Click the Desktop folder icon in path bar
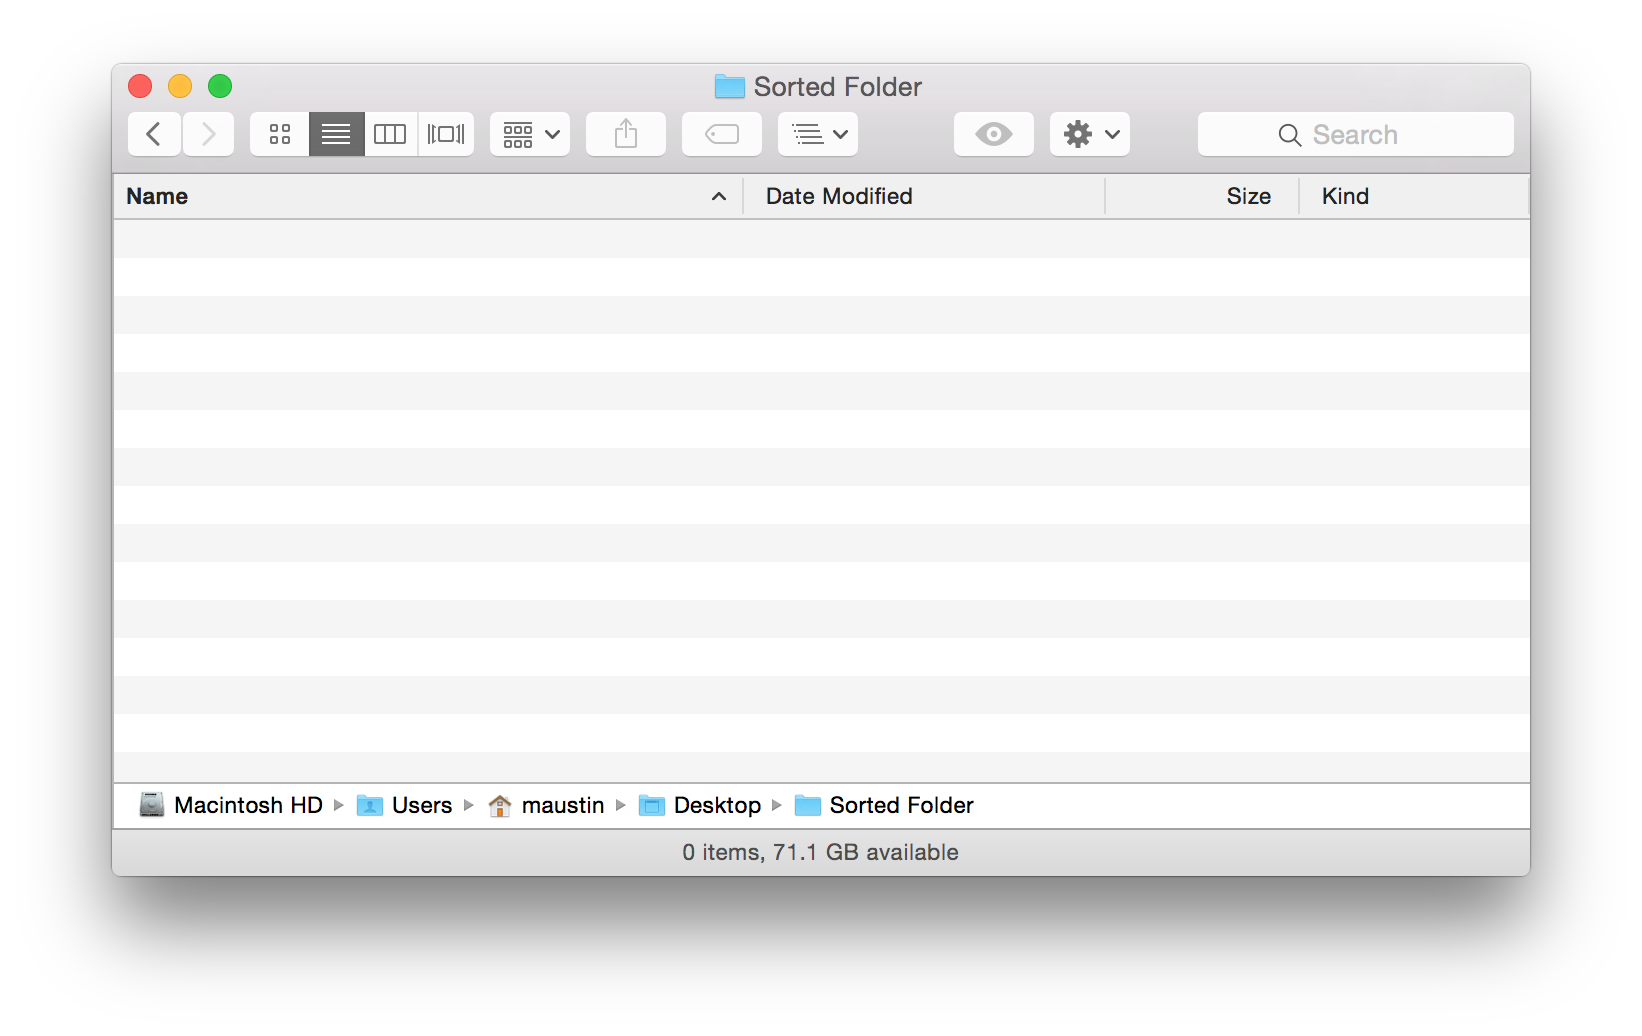 coord(652,805)
